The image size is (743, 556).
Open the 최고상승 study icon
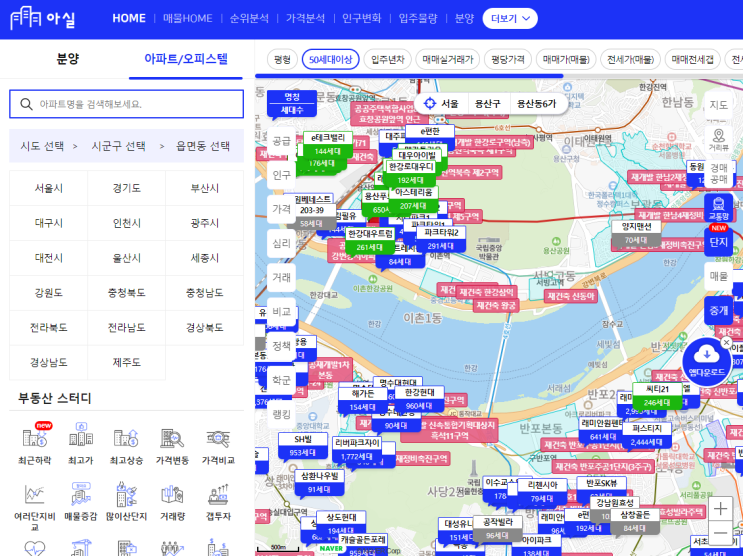pyautogui.click(x=126, y=437)
